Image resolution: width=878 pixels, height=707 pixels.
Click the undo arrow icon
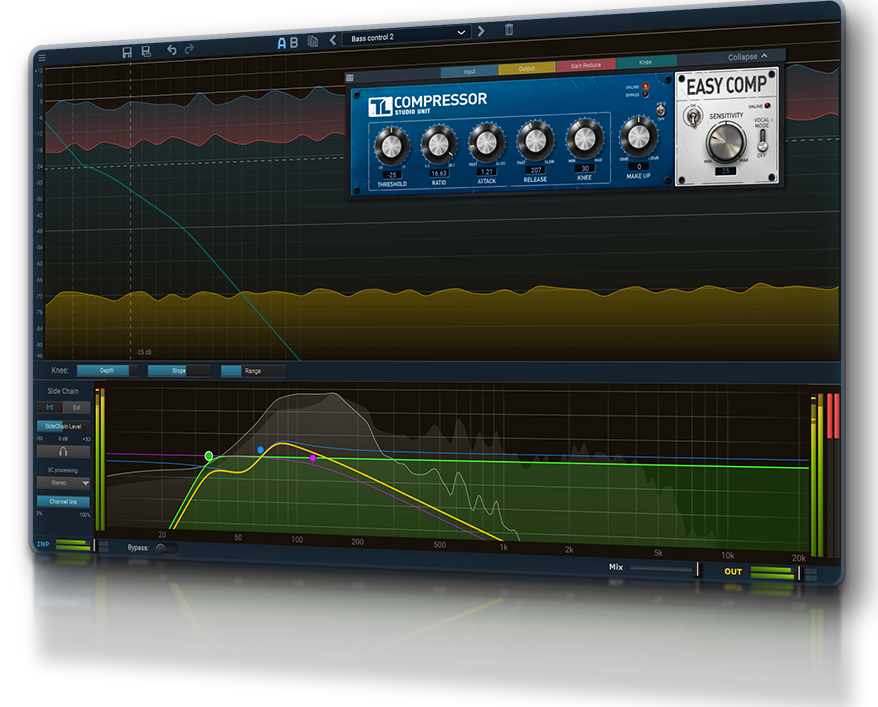172,49
